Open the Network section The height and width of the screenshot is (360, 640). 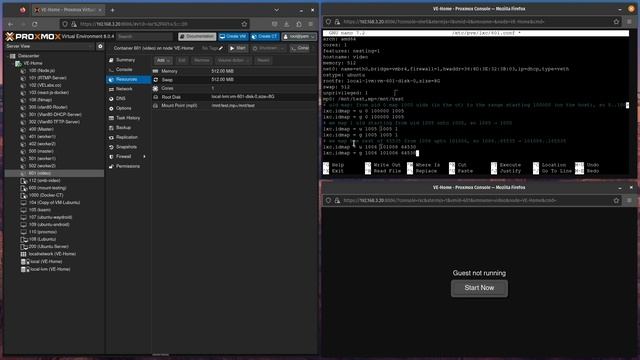[x=124, y=89]
